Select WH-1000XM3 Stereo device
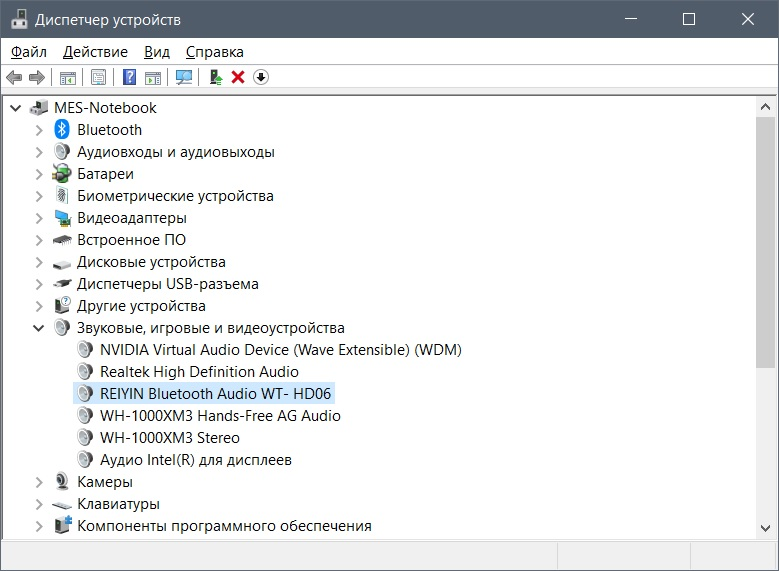The width and height of the screenshot is (779, 571). (169, 438)
